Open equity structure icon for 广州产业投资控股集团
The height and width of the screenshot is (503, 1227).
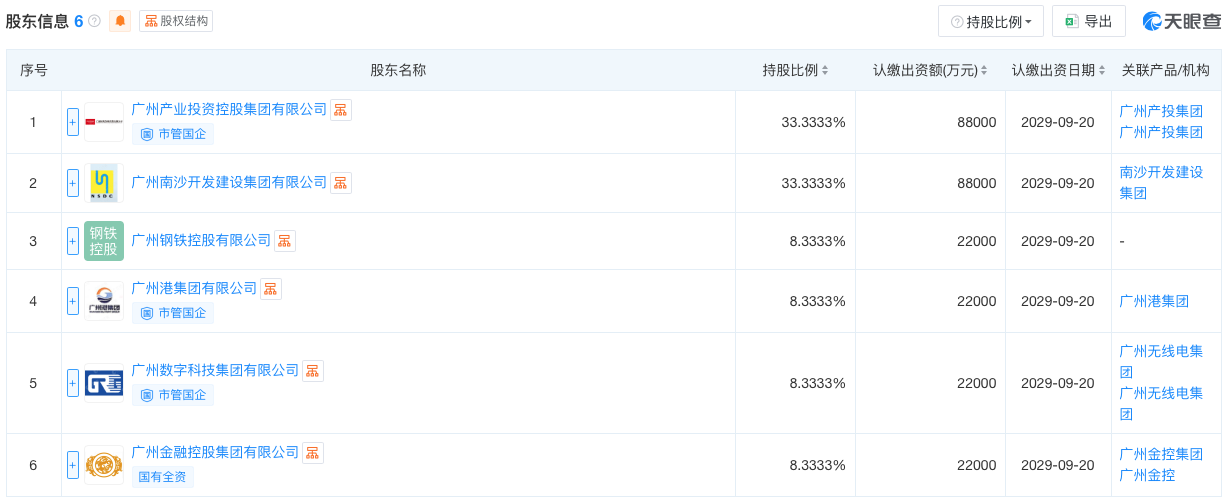pos(341,110)
